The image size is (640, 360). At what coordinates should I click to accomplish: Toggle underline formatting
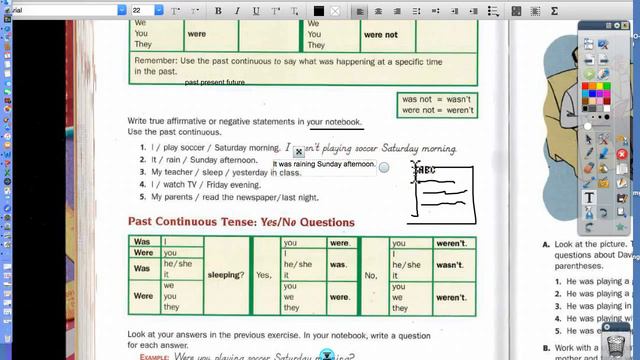coord(256,11)
